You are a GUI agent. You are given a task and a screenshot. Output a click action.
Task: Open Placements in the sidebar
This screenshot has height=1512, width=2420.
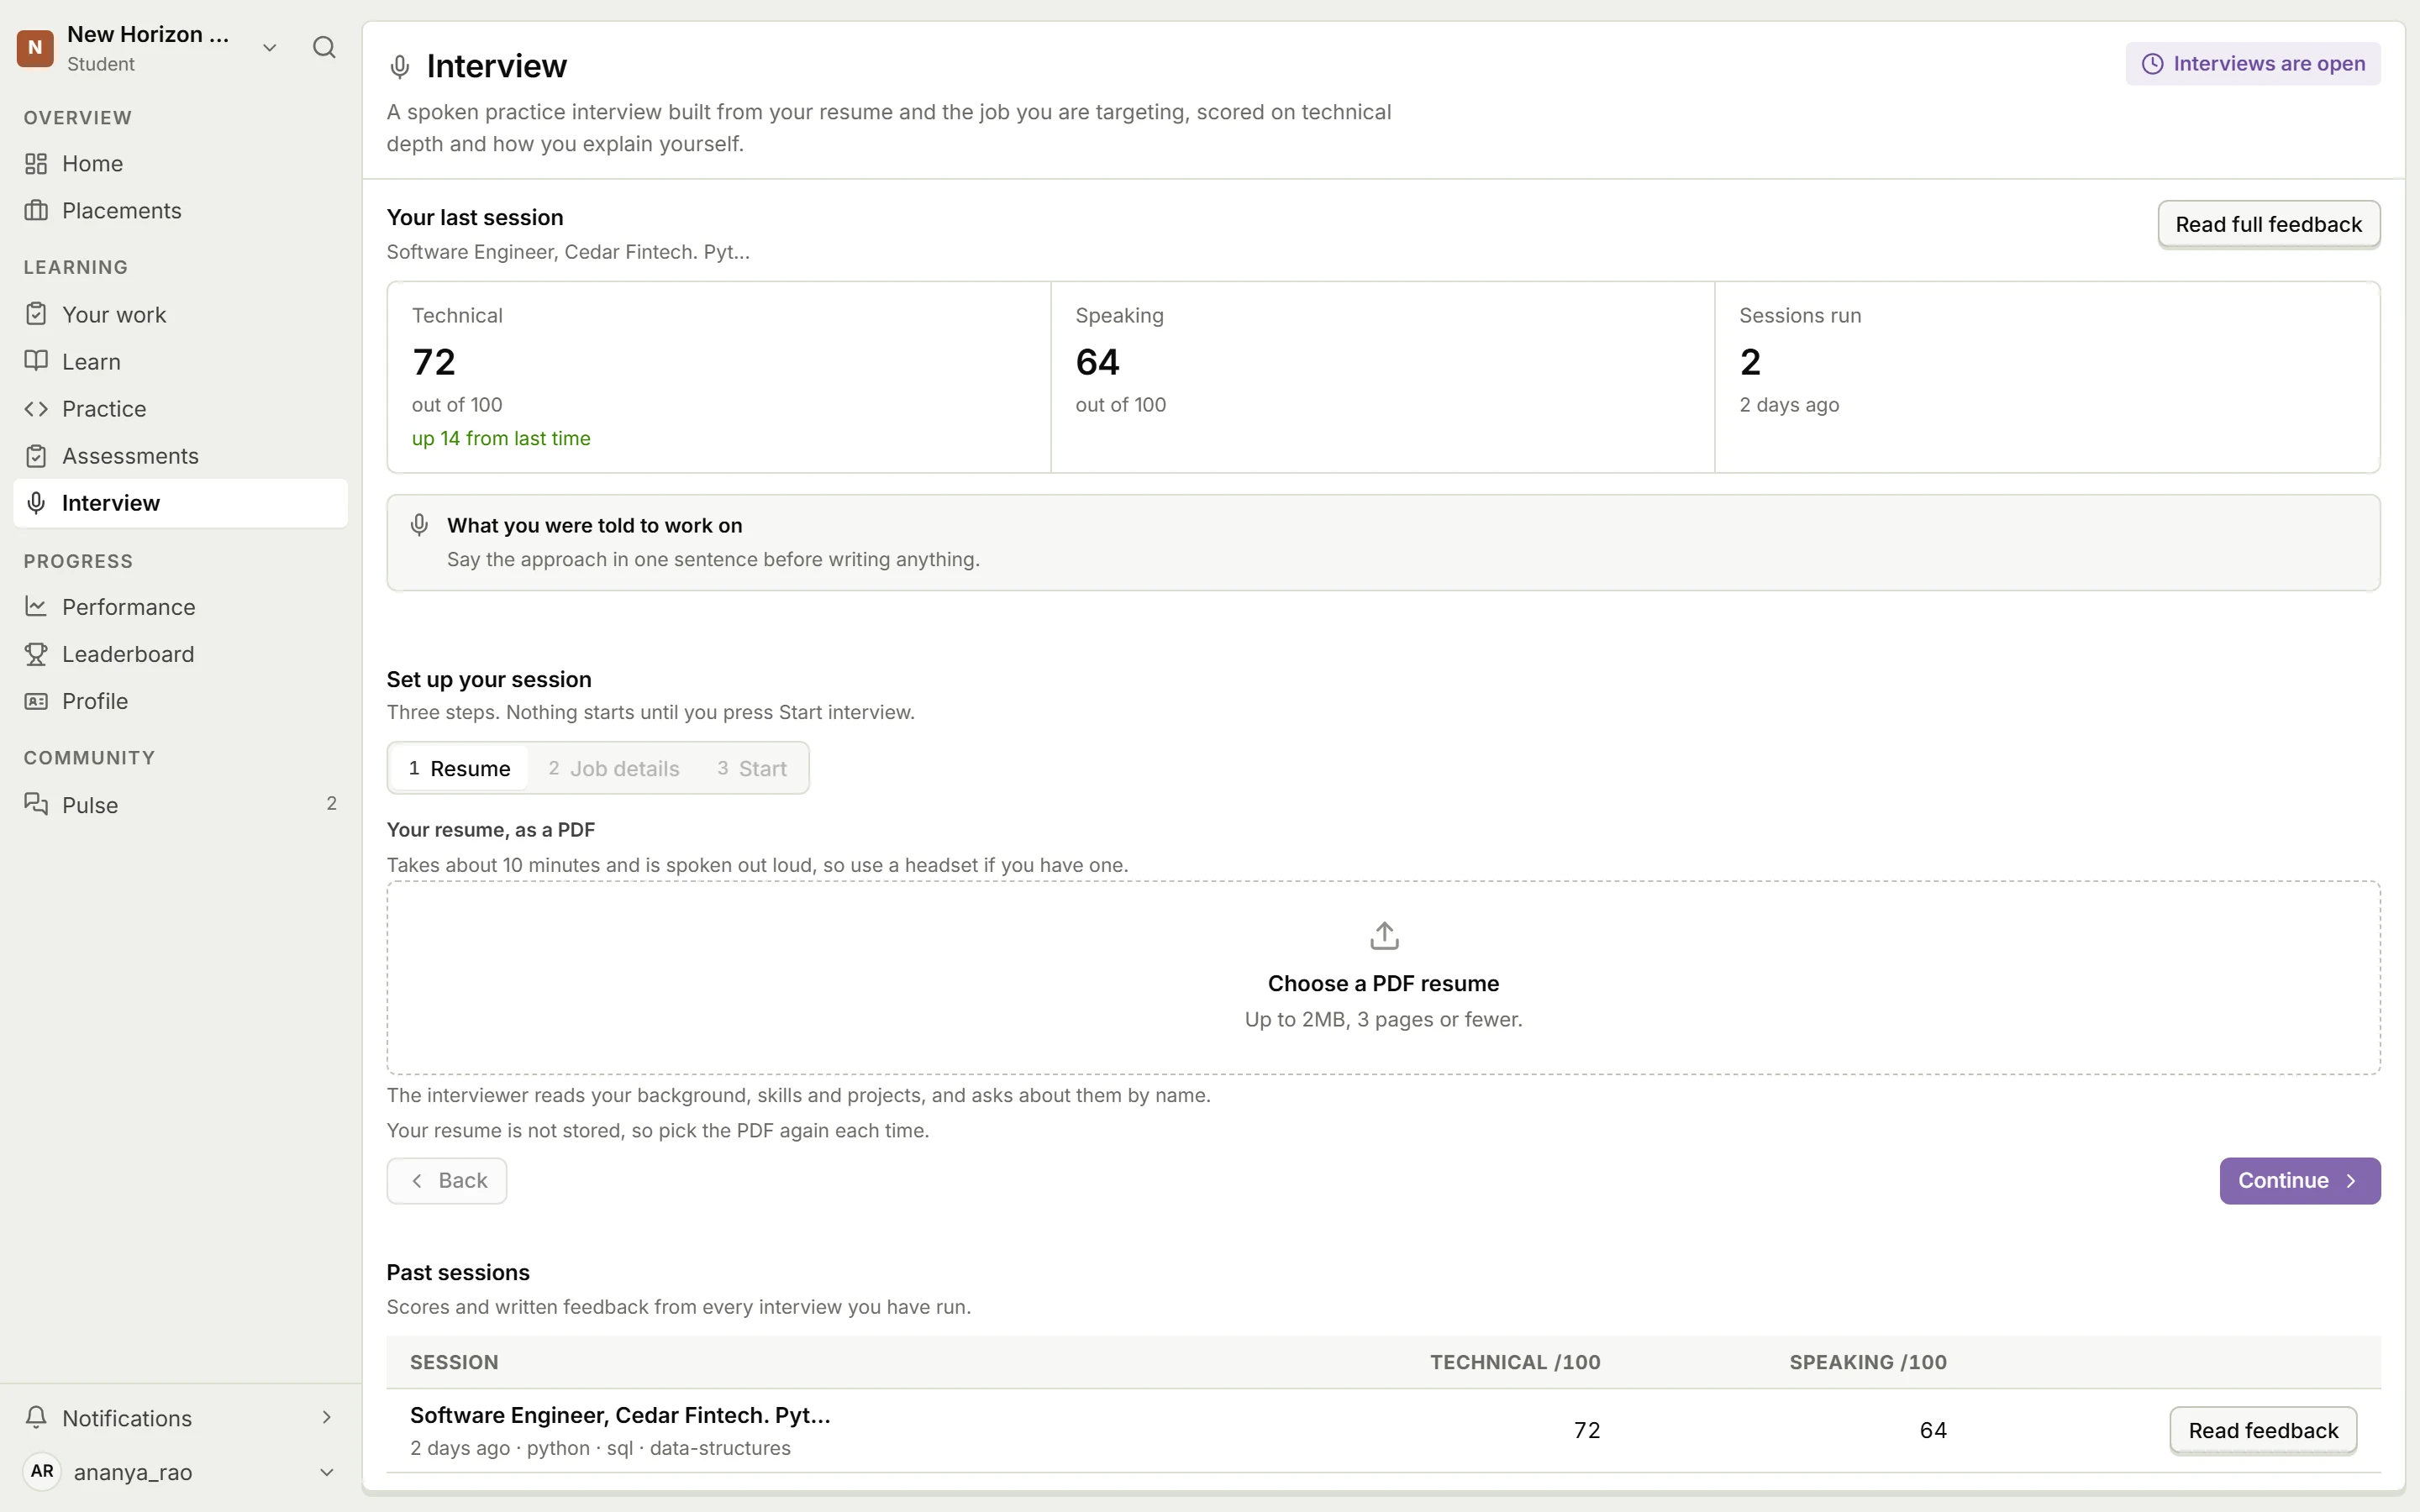tap(180, 210)
